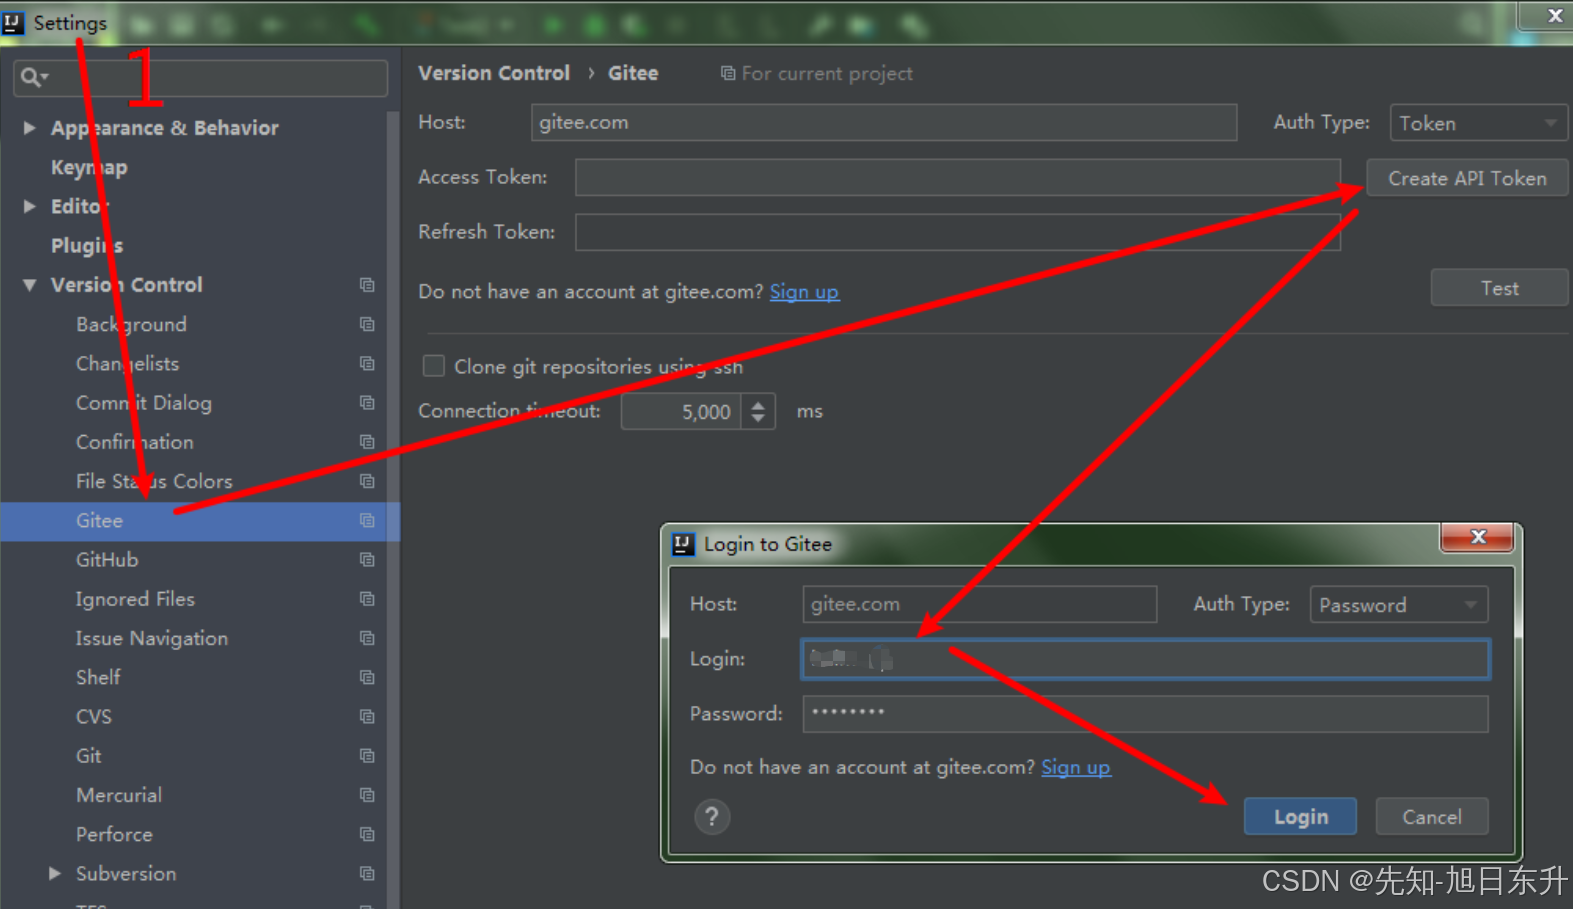Click the Login username field
The image size is (1573, 909).
(x=1145, y=659)
